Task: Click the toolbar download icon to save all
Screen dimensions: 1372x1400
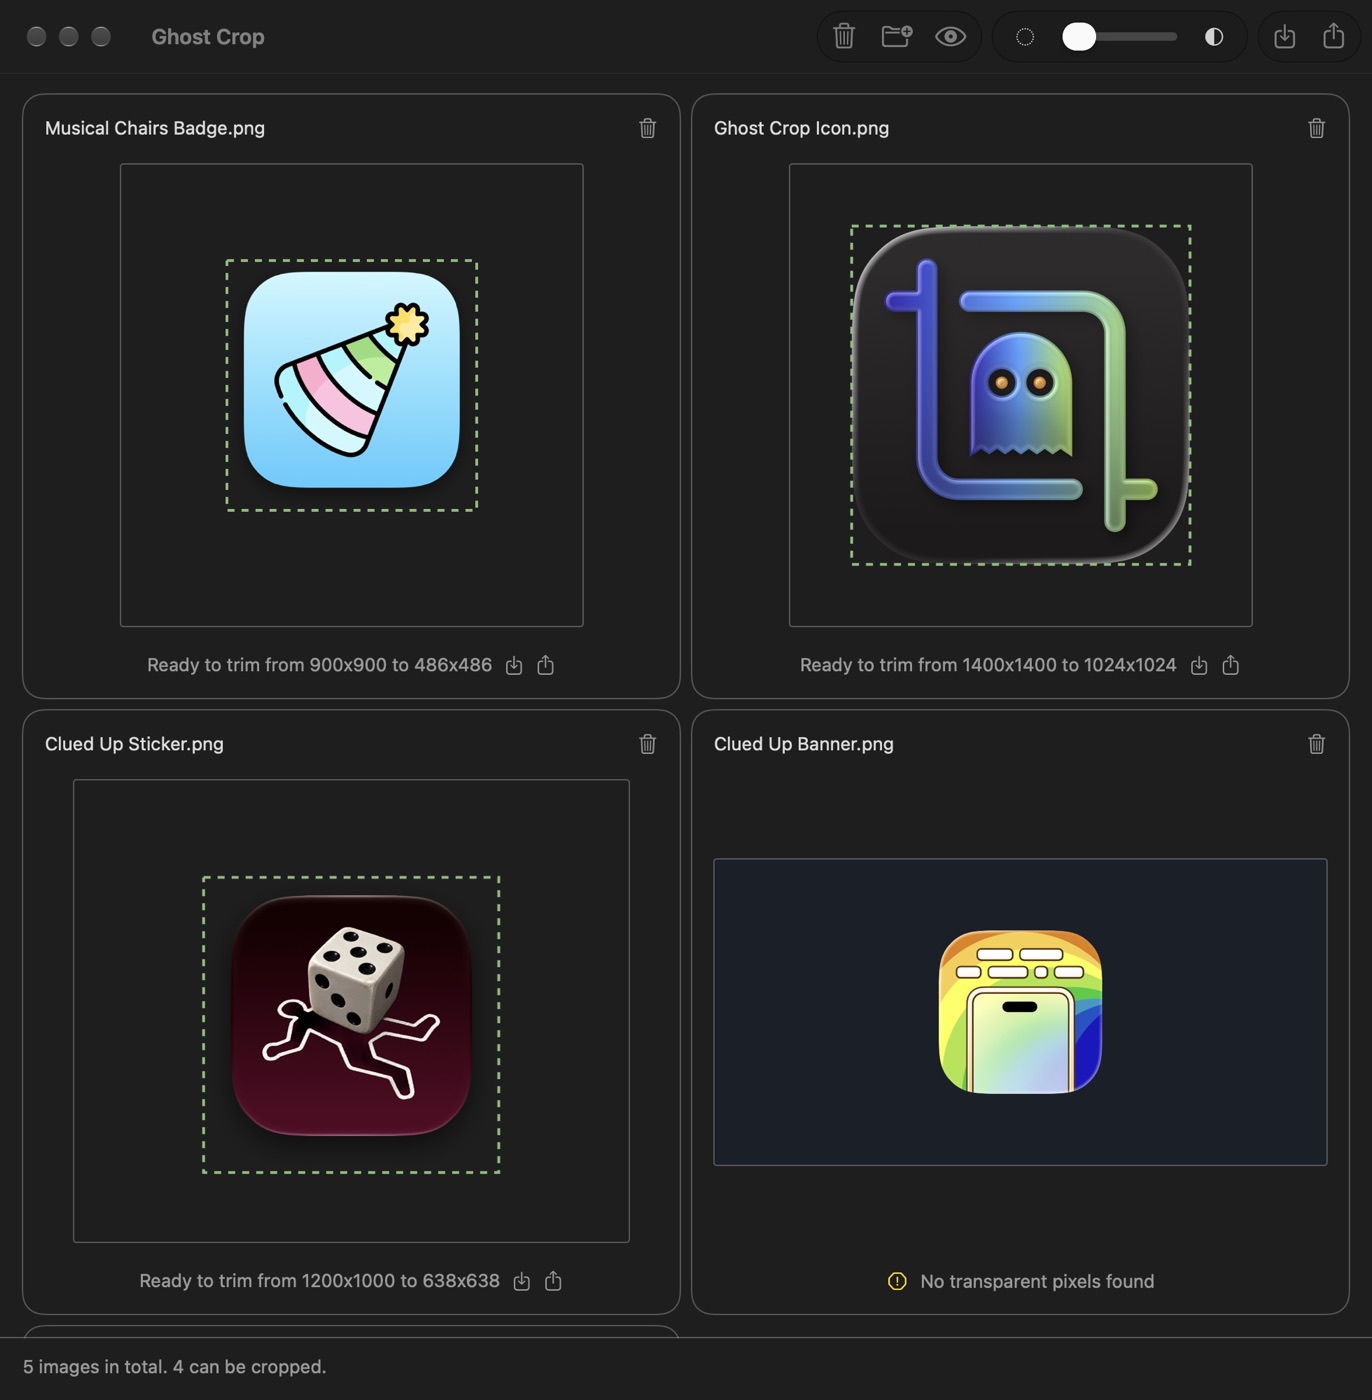Action: click(1285, 37)
